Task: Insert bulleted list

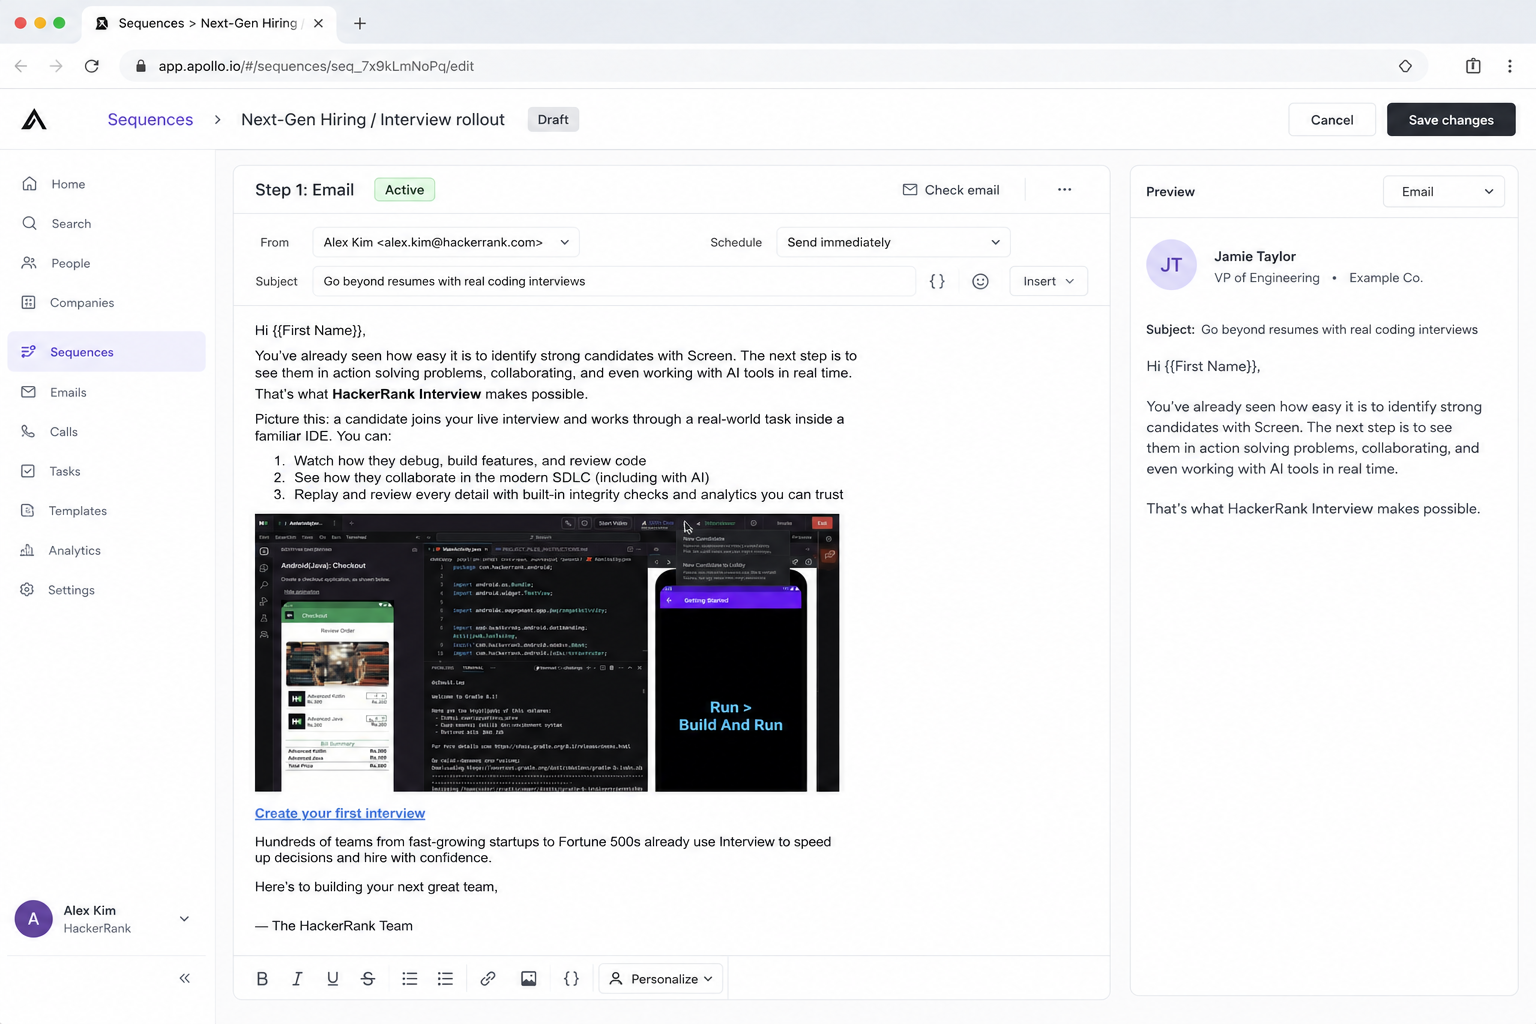Action: 410,979
